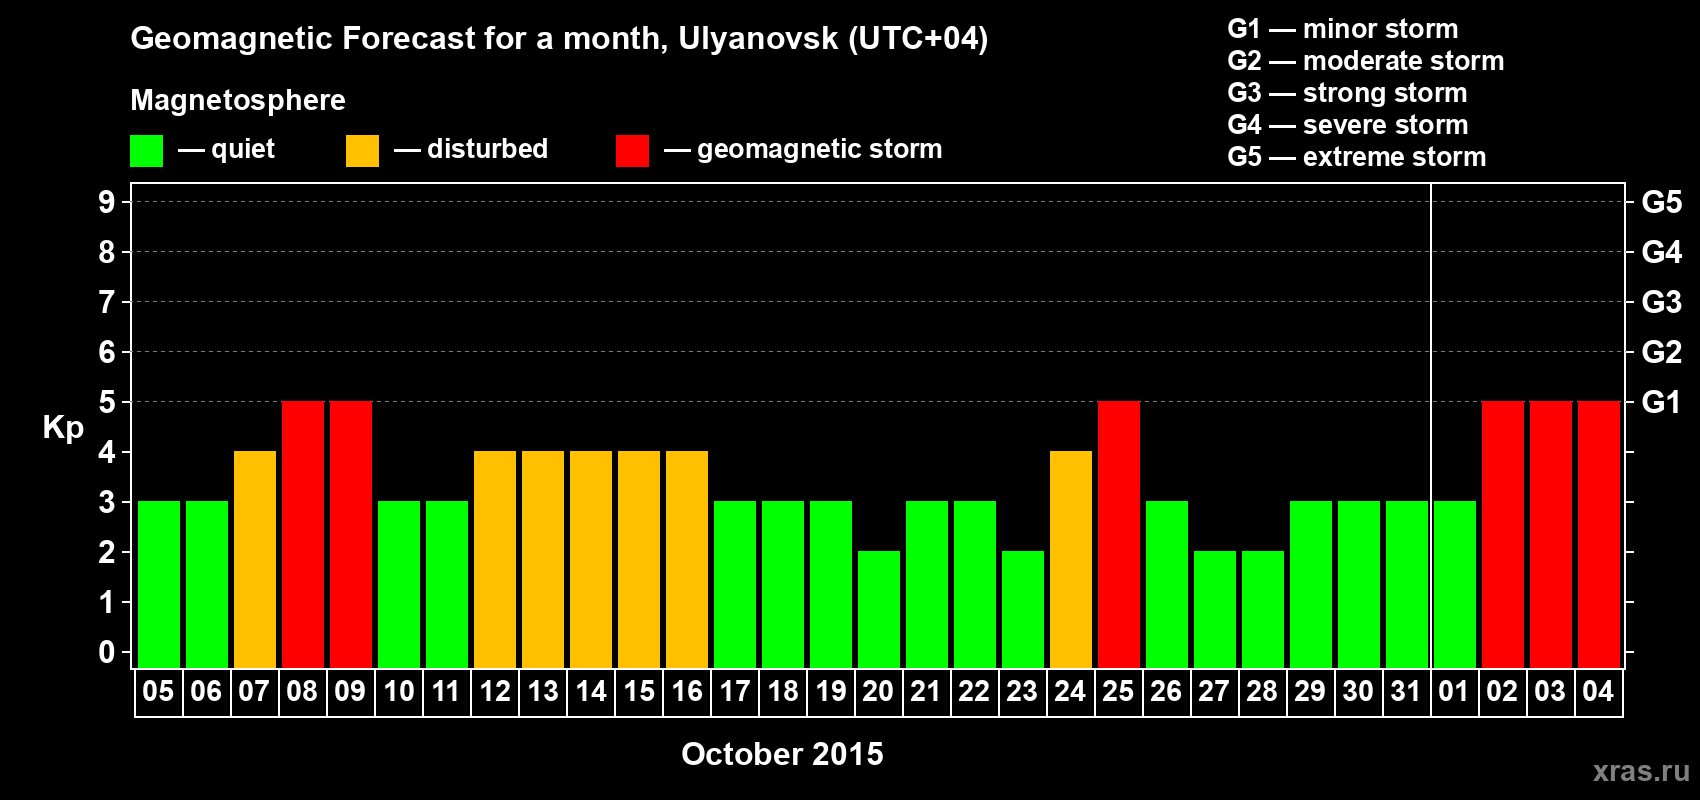Click the date label '13' on the axis
The height and width of the screenshot is (800, 1700).
coord(543,692)
